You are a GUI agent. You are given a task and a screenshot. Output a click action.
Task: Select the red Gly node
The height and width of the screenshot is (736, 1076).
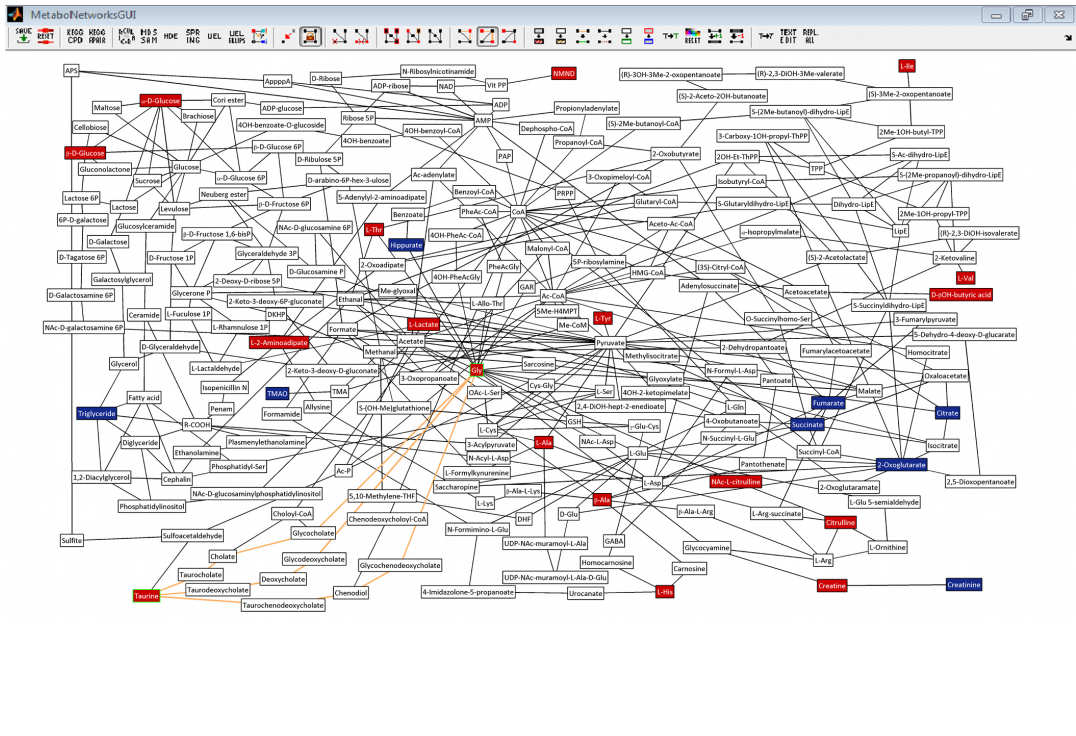478,371
